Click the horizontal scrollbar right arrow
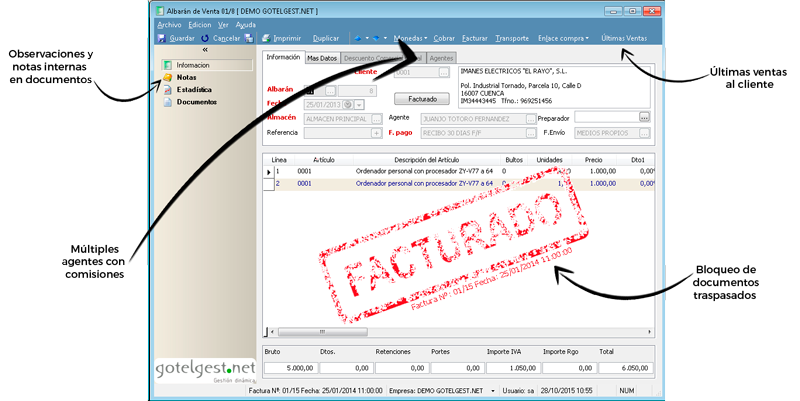 click(x=649, y=332)
